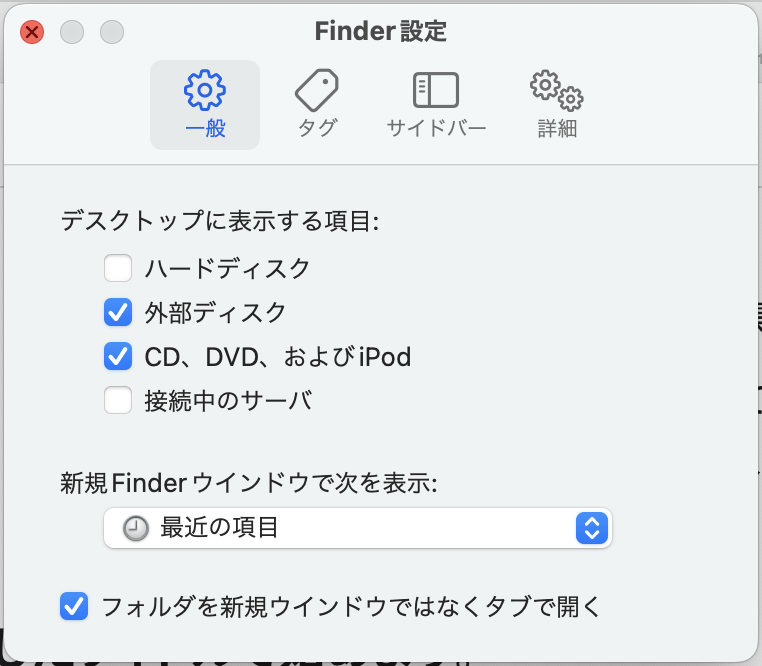
Task: Disable the CD、DVD、およびiPod checkbox
Action: 118,356
